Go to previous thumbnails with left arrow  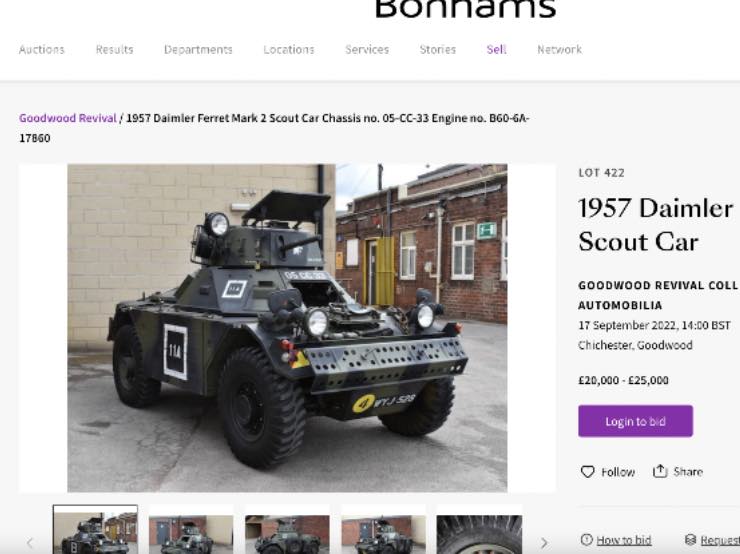tap(30, 543)
